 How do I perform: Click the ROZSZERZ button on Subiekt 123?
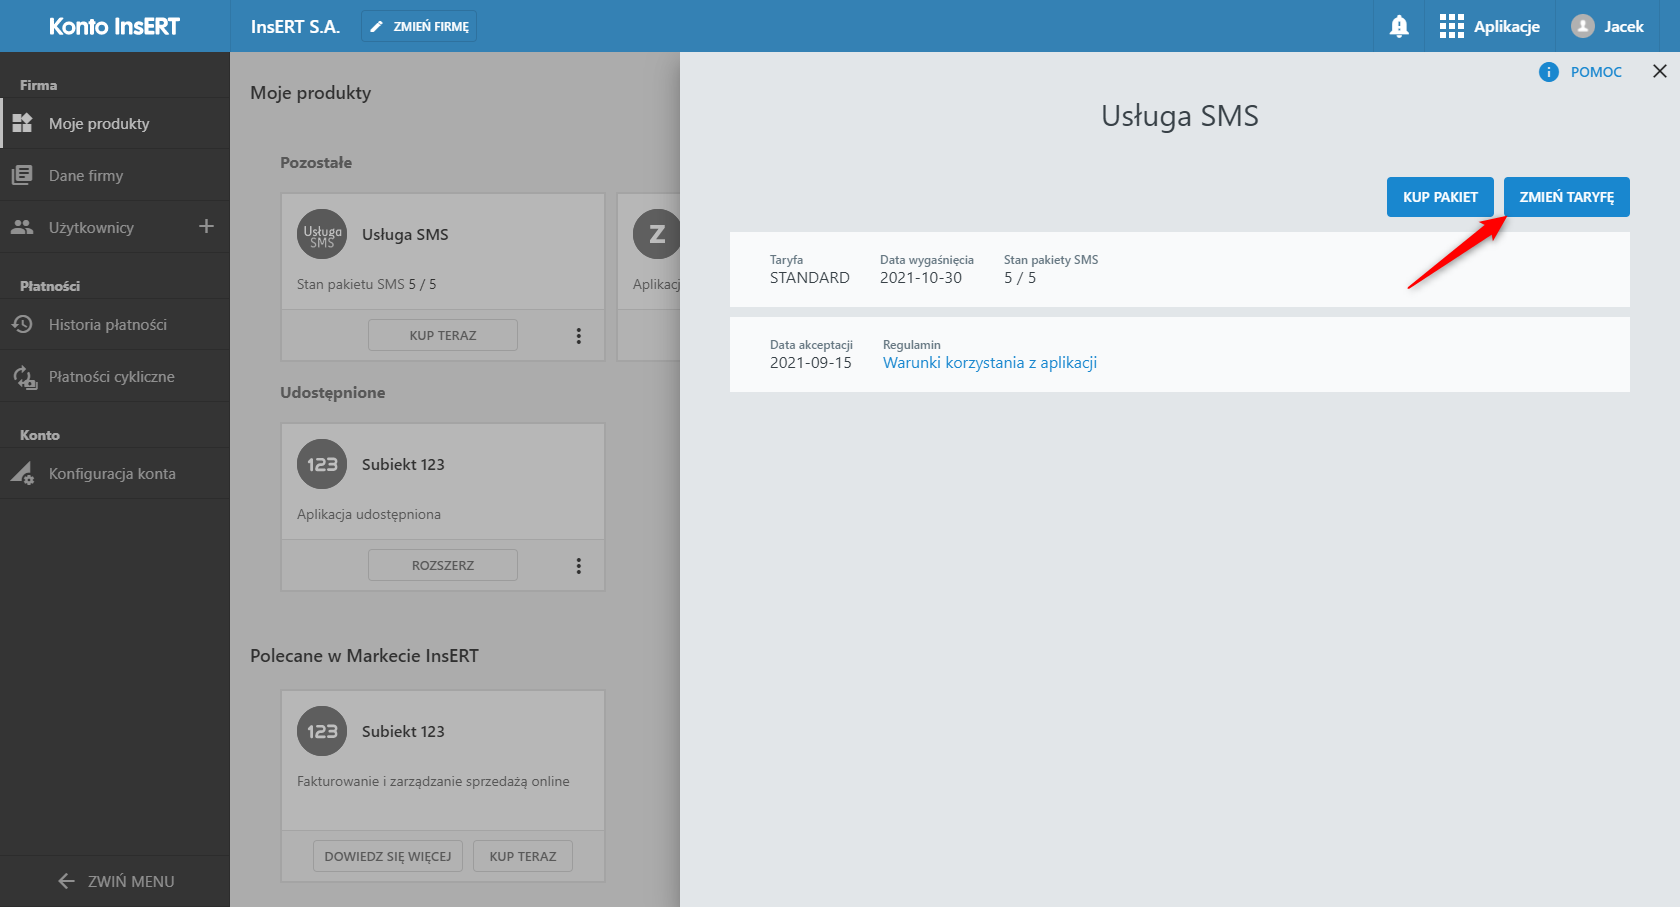tap(443, 565)
